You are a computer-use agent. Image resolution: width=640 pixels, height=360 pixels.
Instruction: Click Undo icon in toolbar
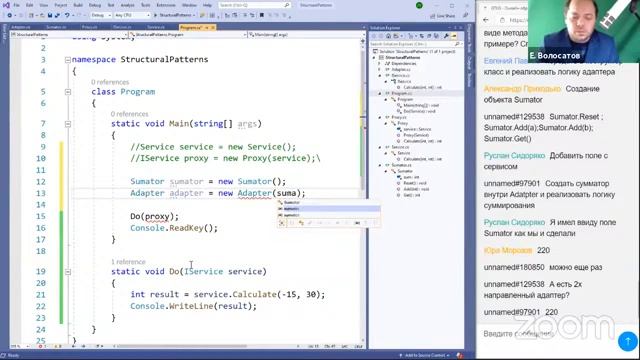67,15
